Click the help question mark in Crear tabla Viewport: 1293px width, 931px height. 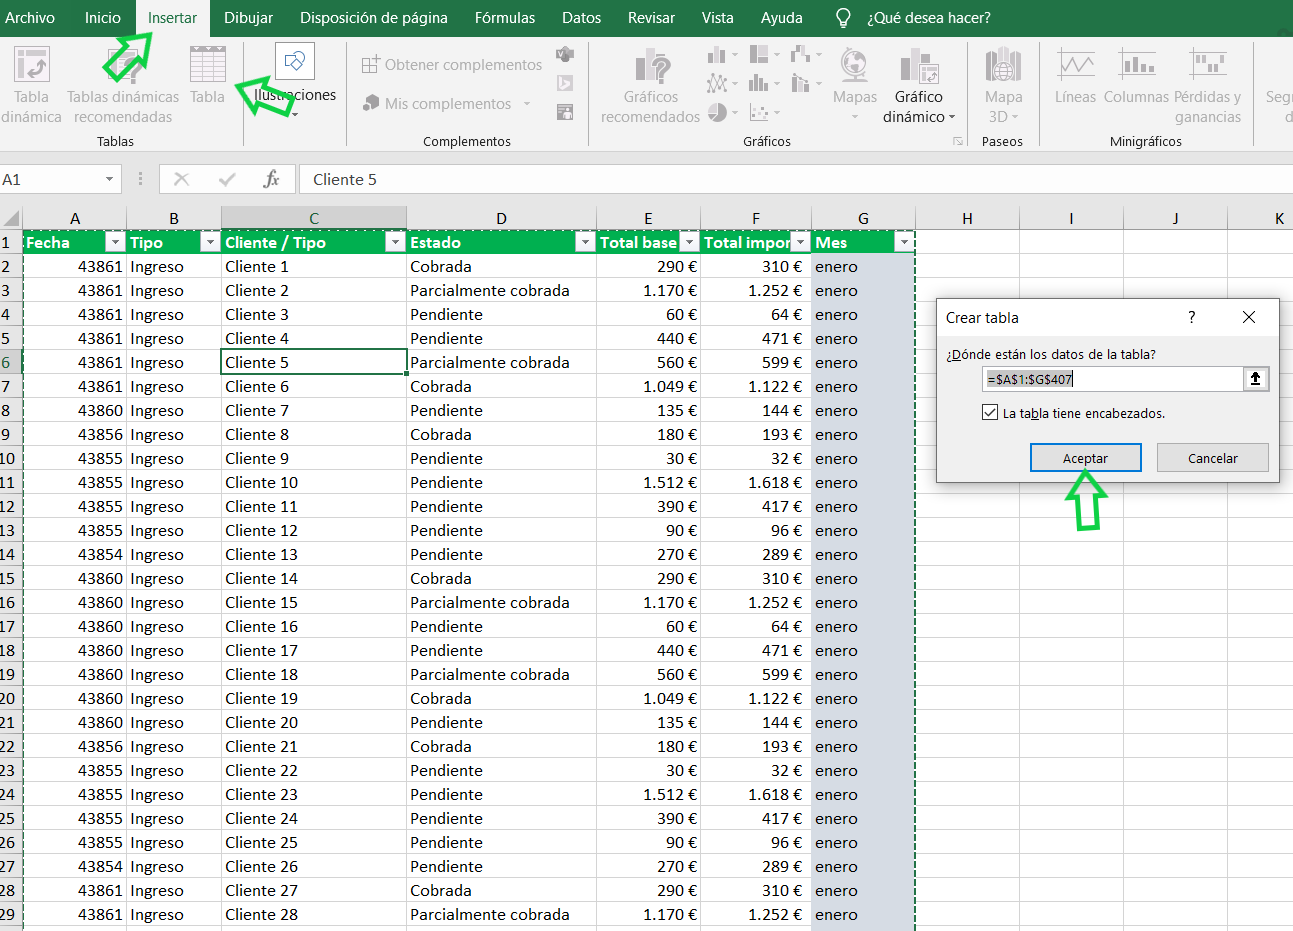click(x=1191, y=317)
